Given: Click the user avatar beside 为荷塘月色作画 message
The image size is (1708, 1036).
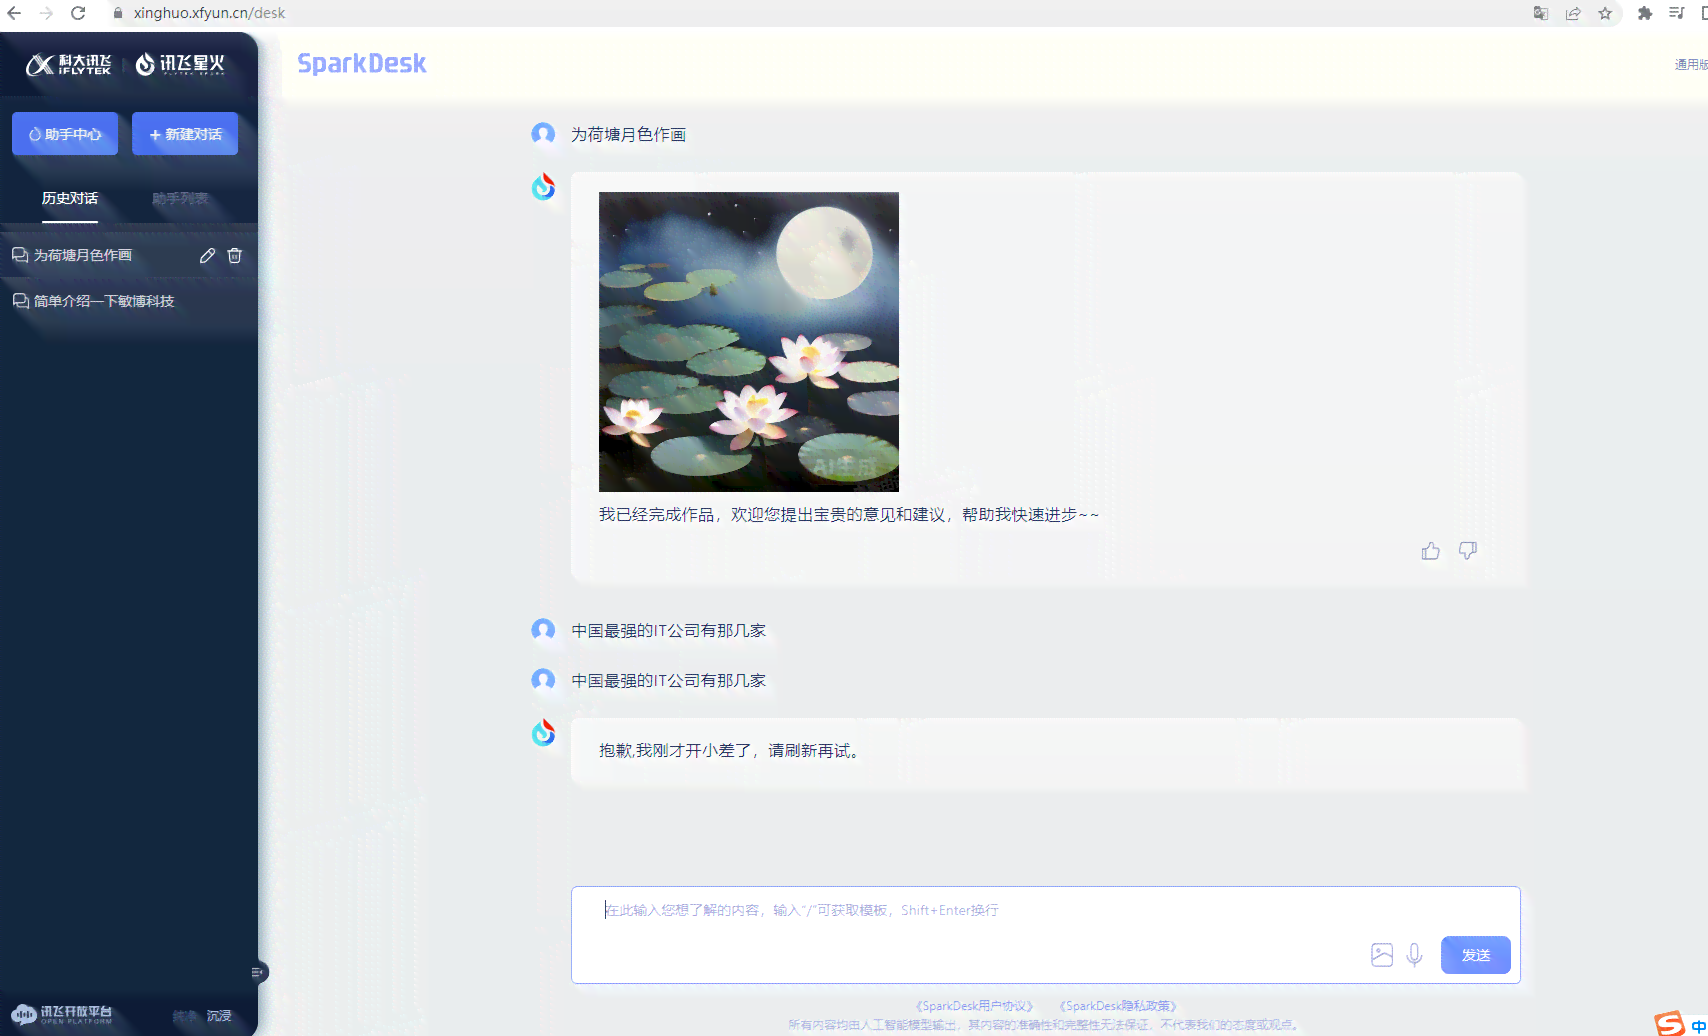Looking at the screenshot, I should click(x=543, y=134).
